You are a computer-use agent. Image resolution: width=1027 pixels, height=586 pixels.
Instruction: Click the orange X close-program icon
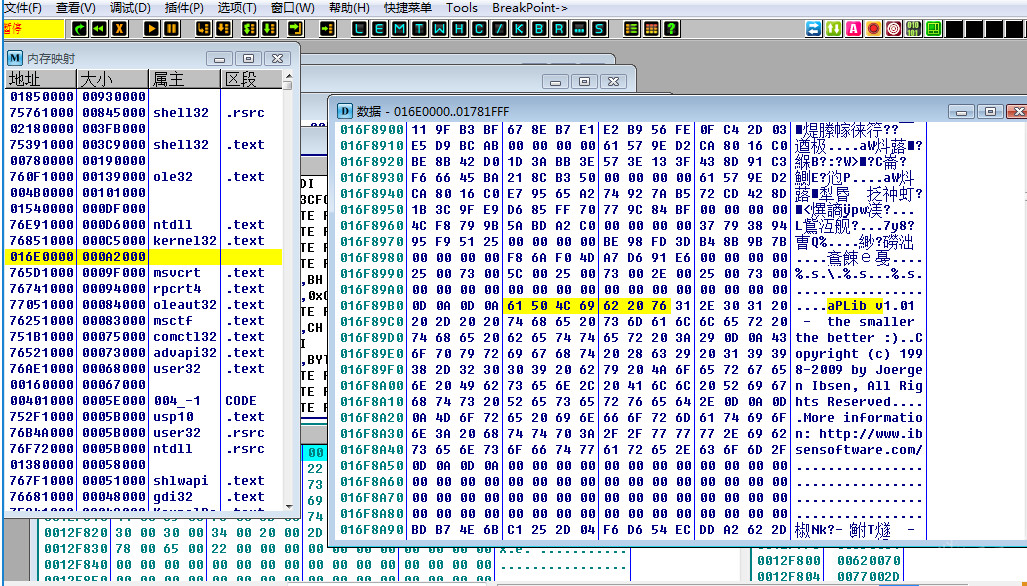[x=119, y=29]
